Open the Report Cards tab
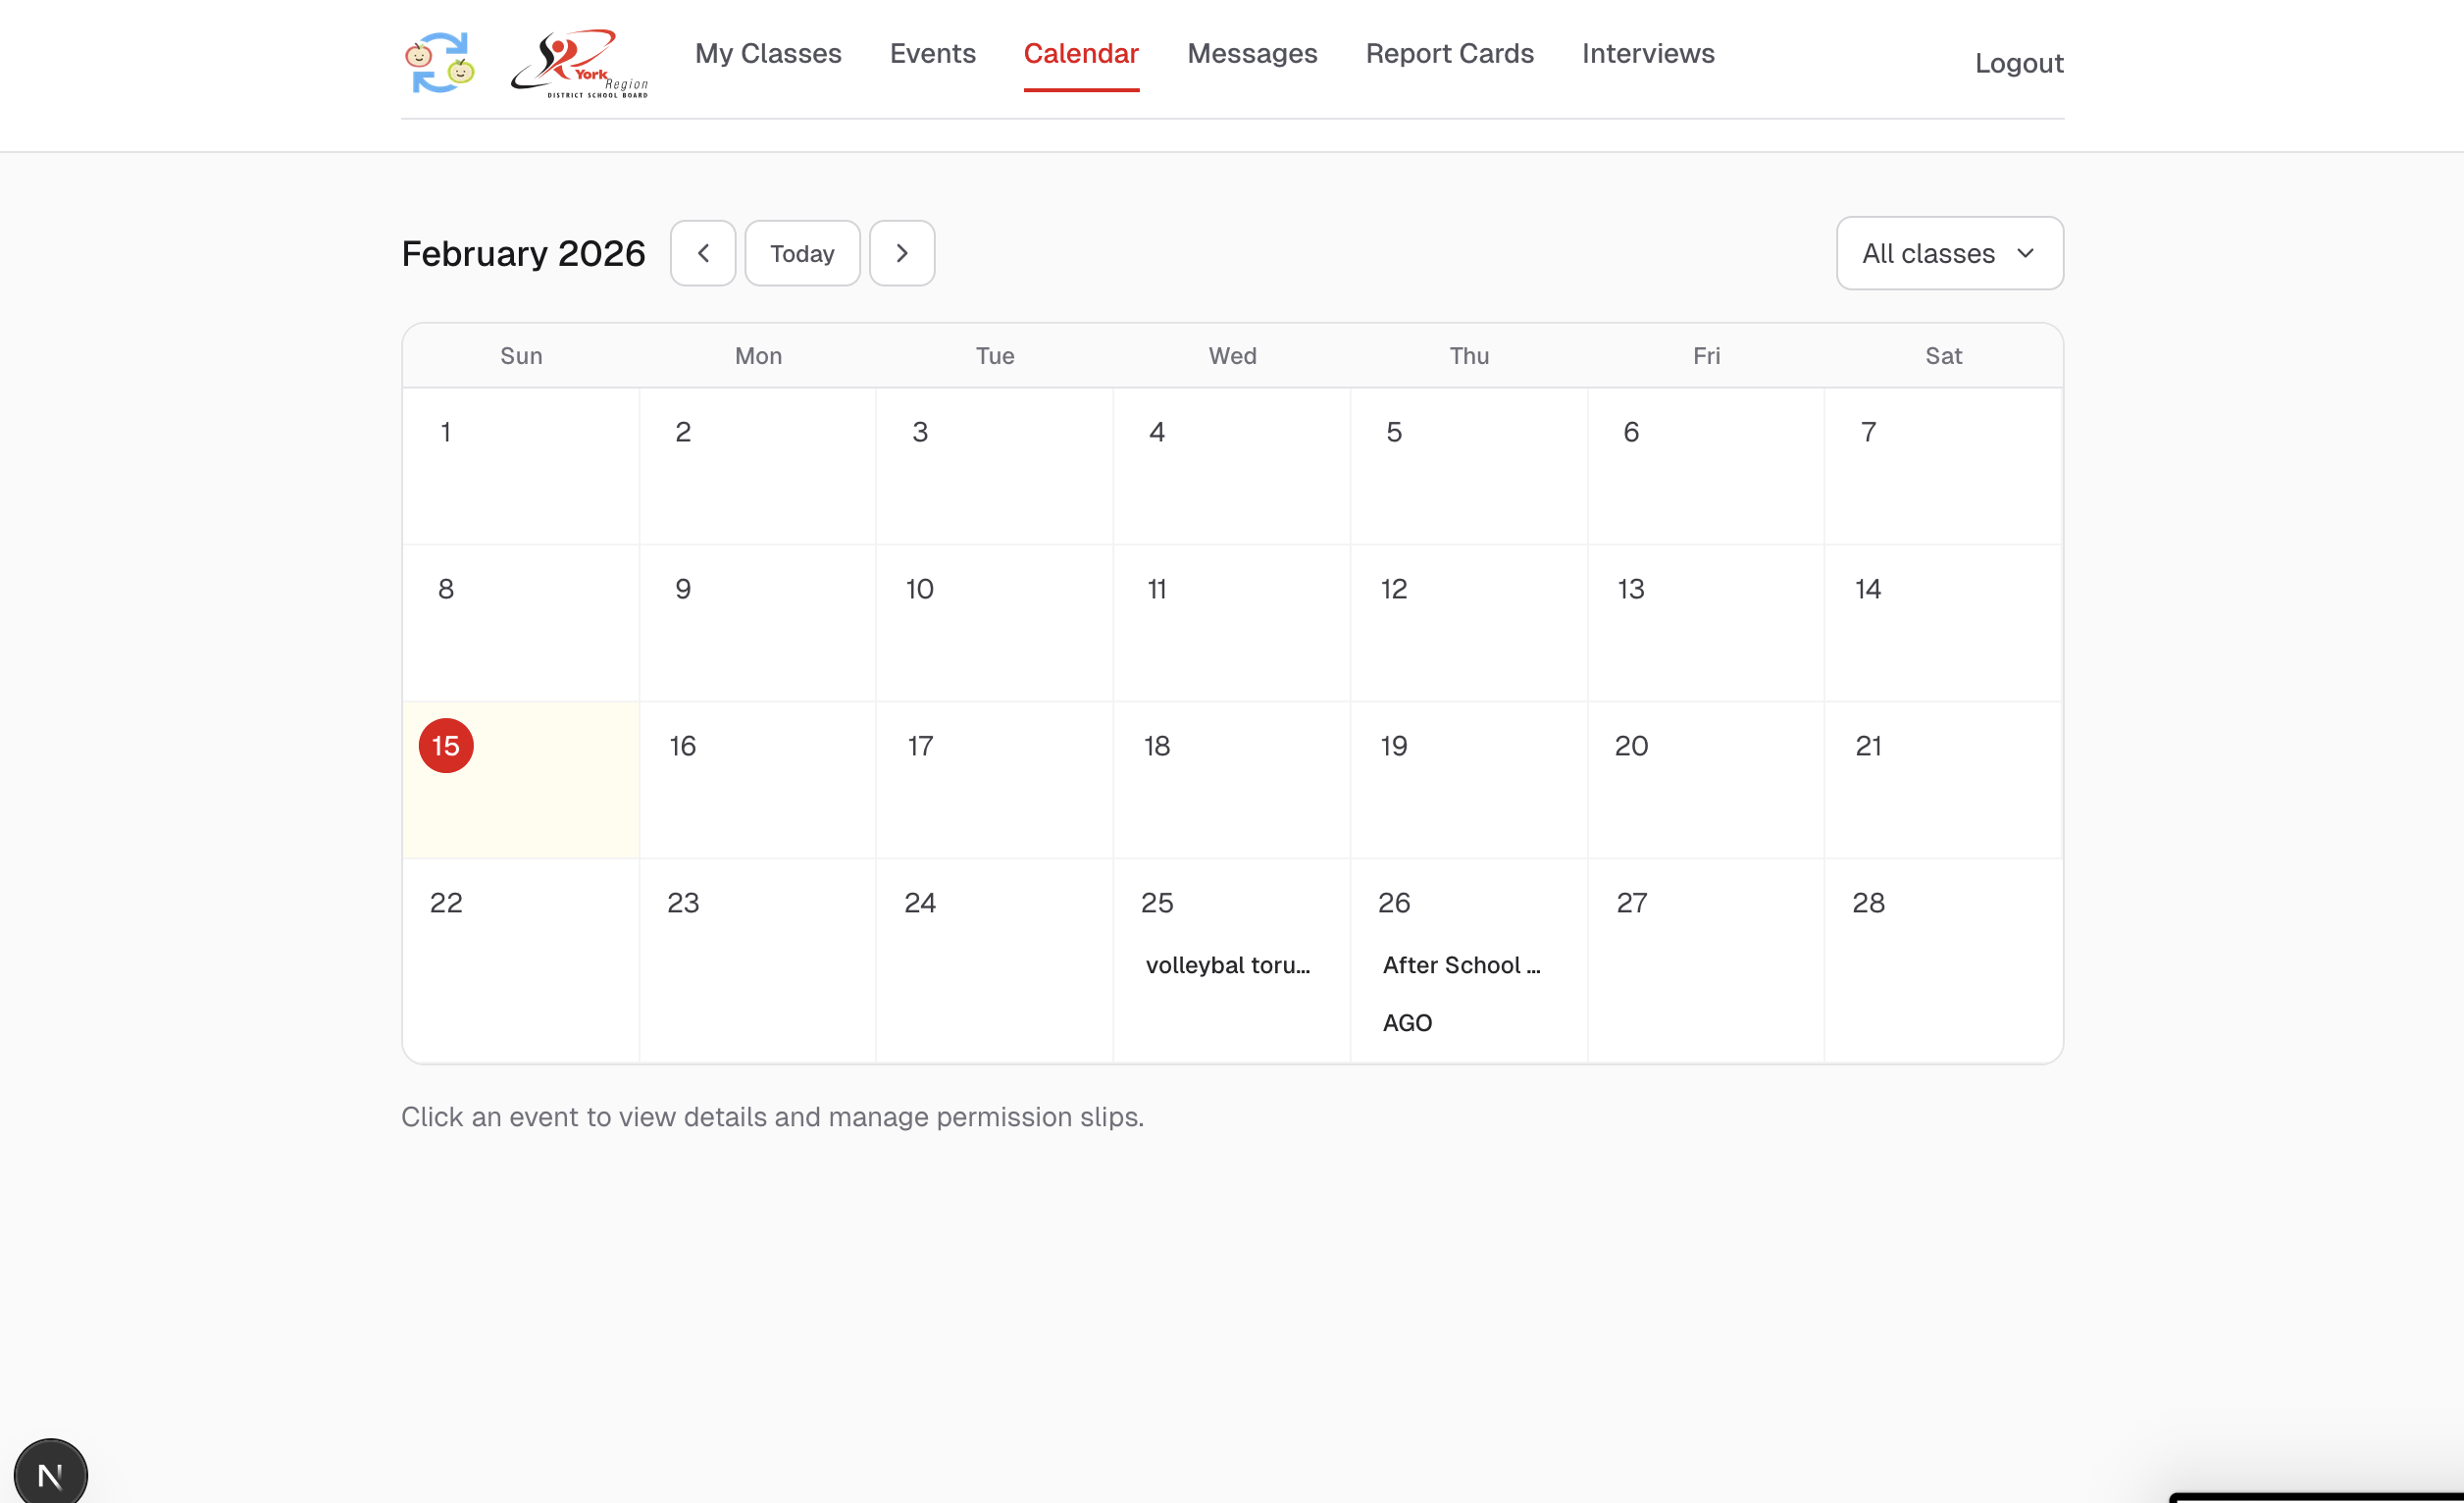 [x=1448, y=54]
